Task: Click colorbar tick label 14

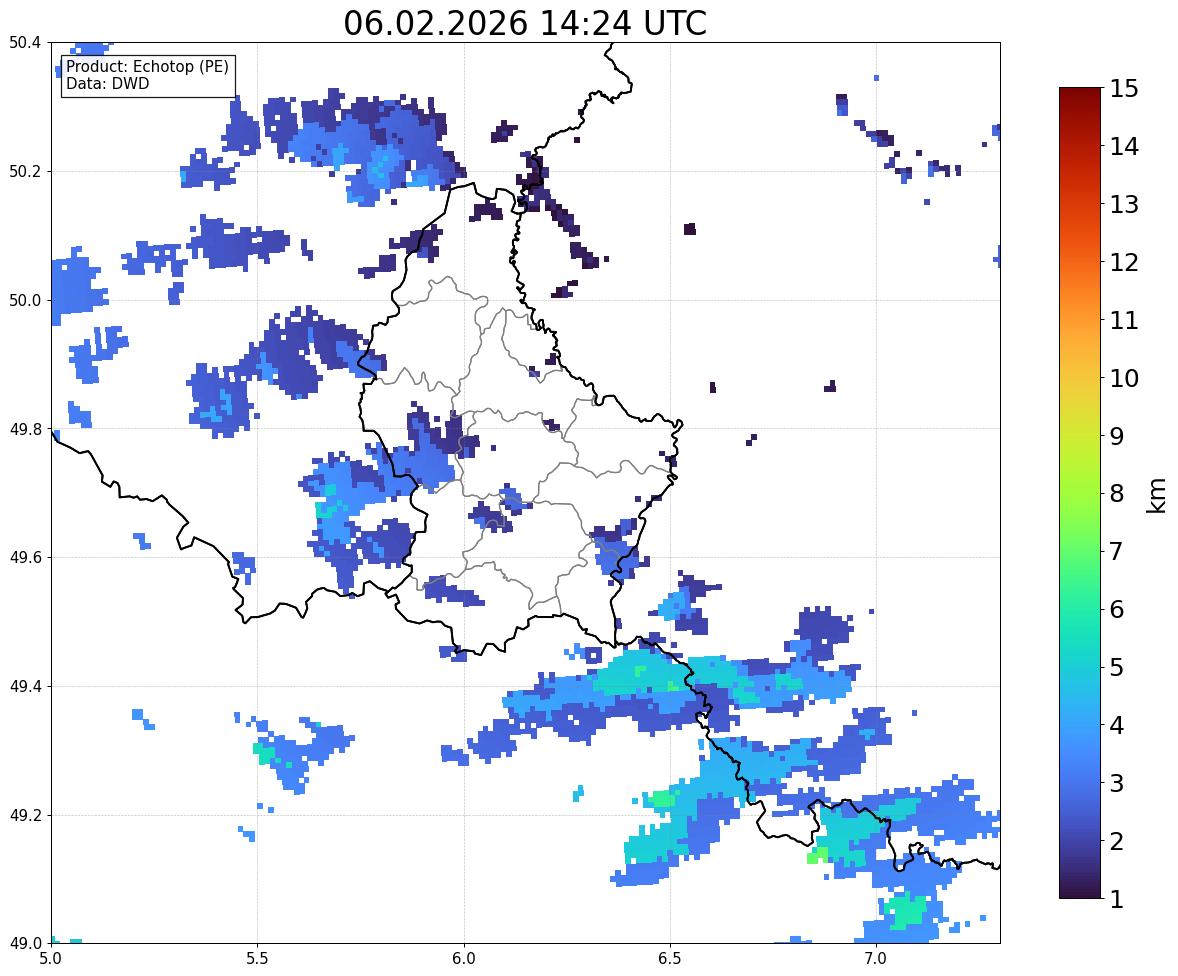Action: 1124,147
